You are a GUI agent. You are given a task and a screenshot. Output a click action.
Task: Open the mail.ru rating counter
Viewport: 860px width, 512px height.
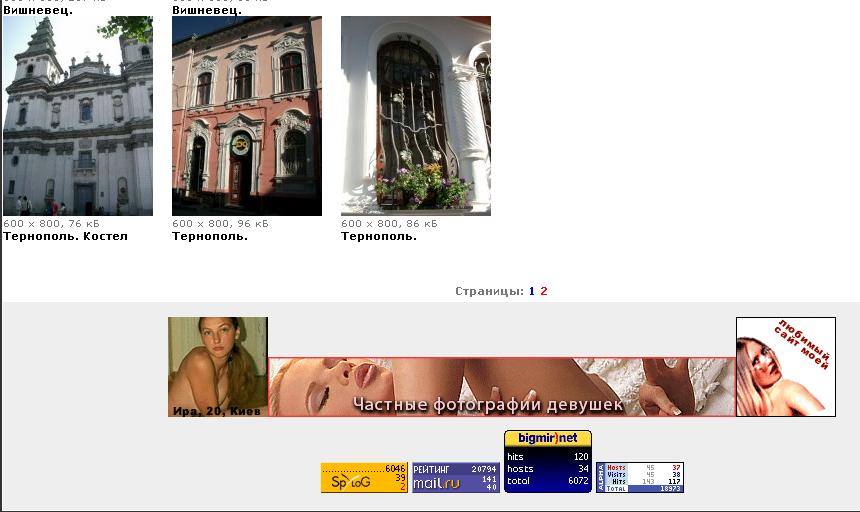[x=456, y=478]
